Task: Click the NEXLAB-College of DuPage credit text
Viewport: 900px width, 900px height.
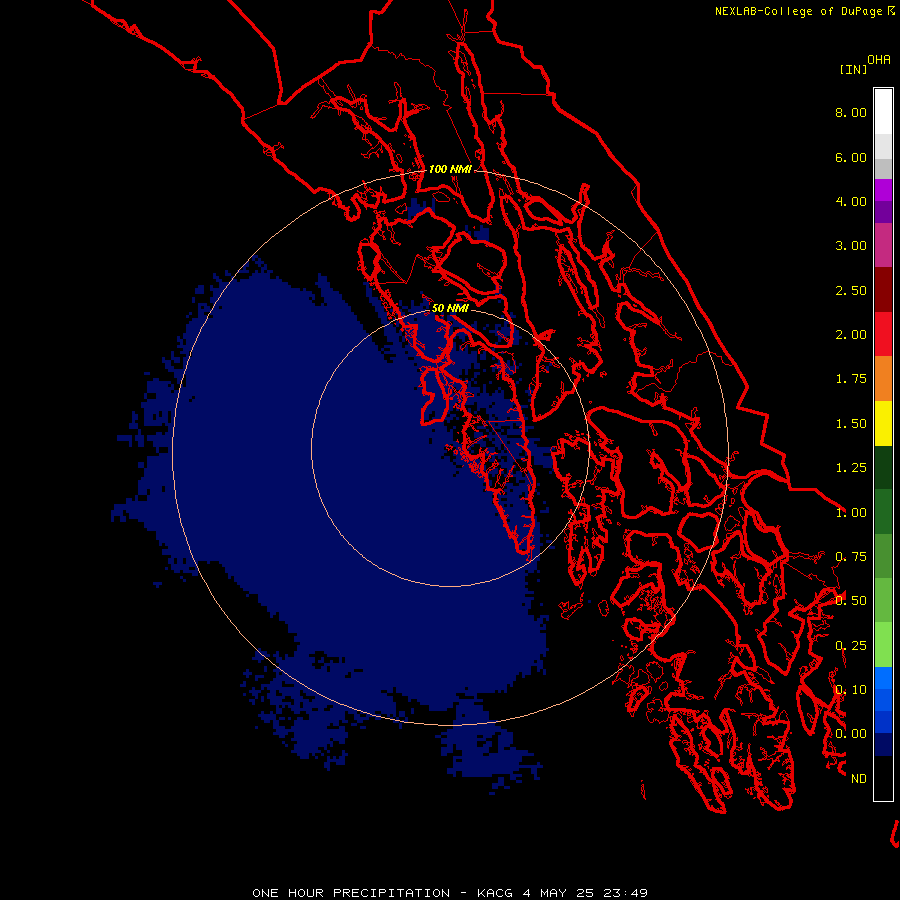Action: (x=805, y=11)
